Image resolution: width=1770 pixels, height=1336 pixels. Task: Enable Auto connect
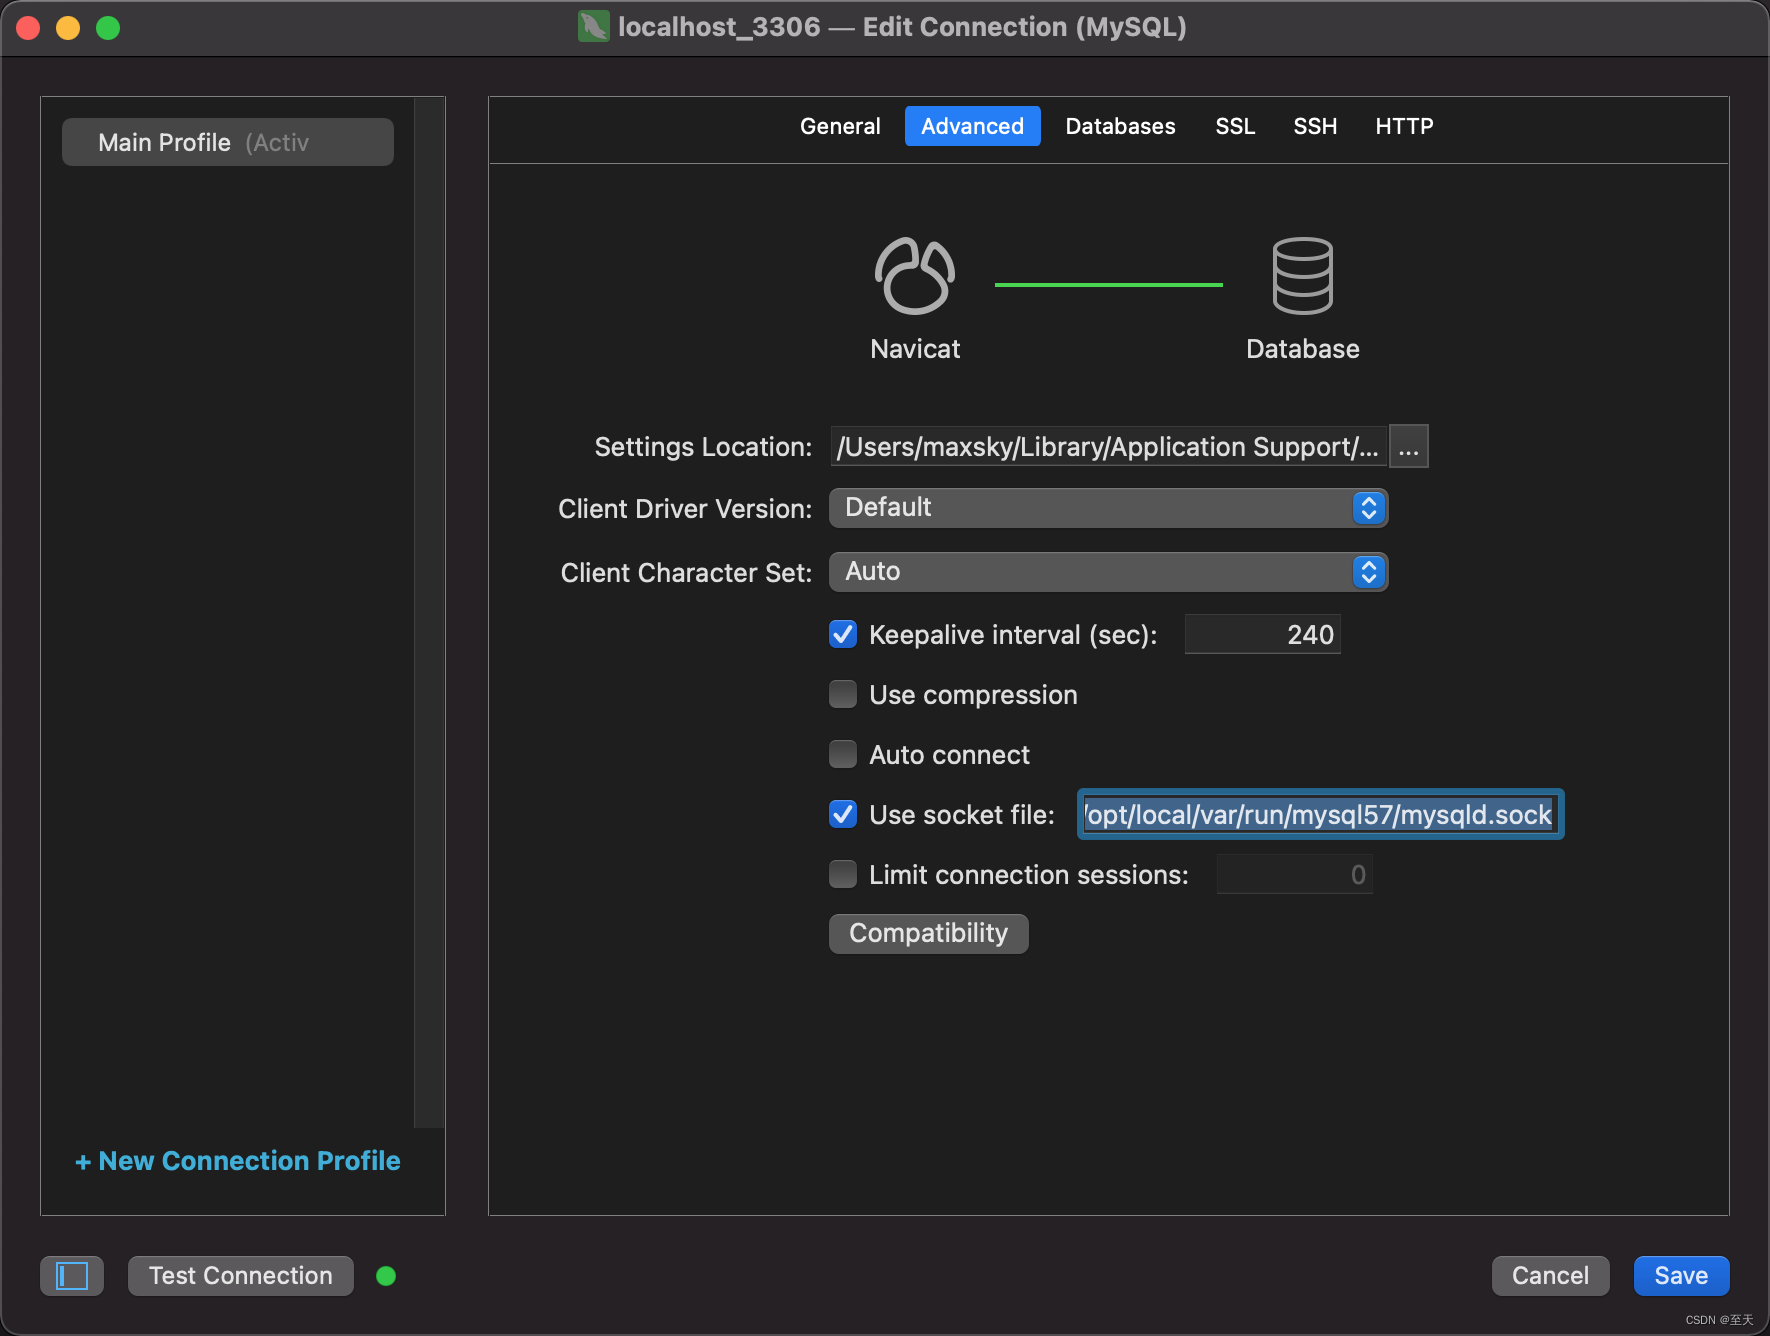click(x=843, y=754)
